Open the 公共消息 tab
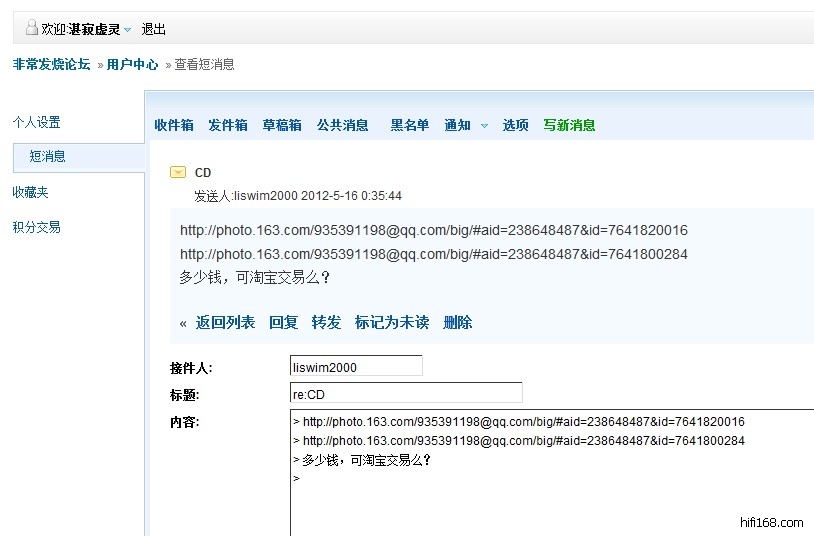814x536 pixels. click(343, 125)
